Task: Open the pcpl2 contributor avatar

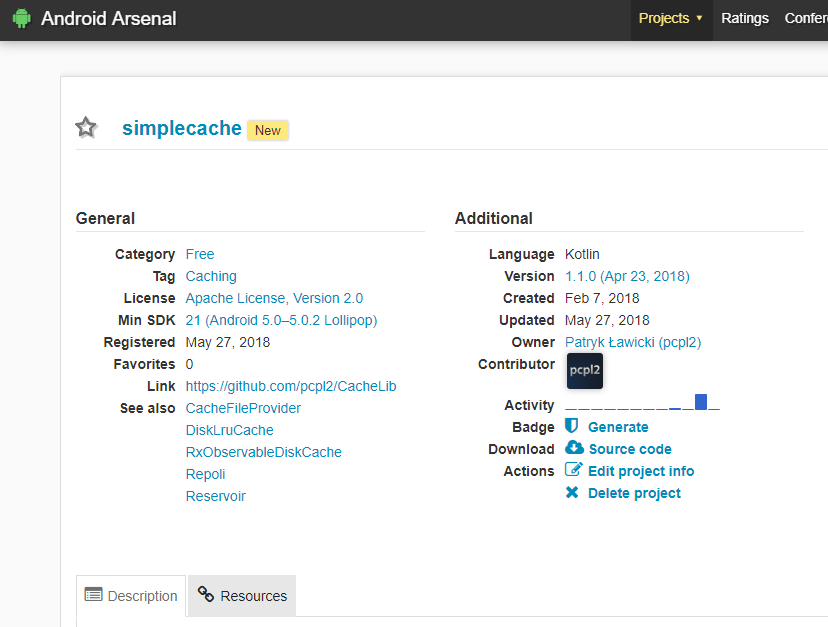Action: 584,371
